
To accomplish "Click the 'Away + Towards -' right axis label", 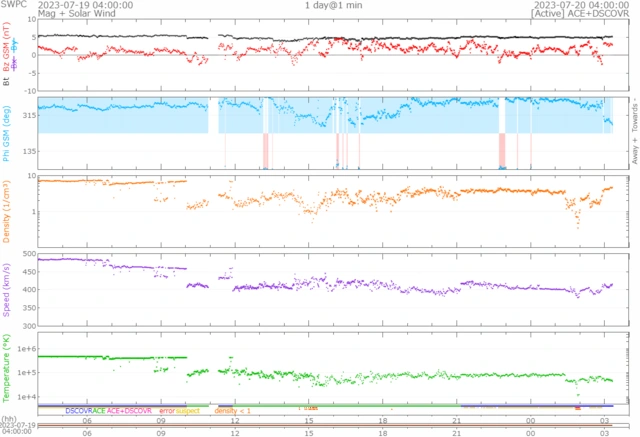I will click(632, 130).
